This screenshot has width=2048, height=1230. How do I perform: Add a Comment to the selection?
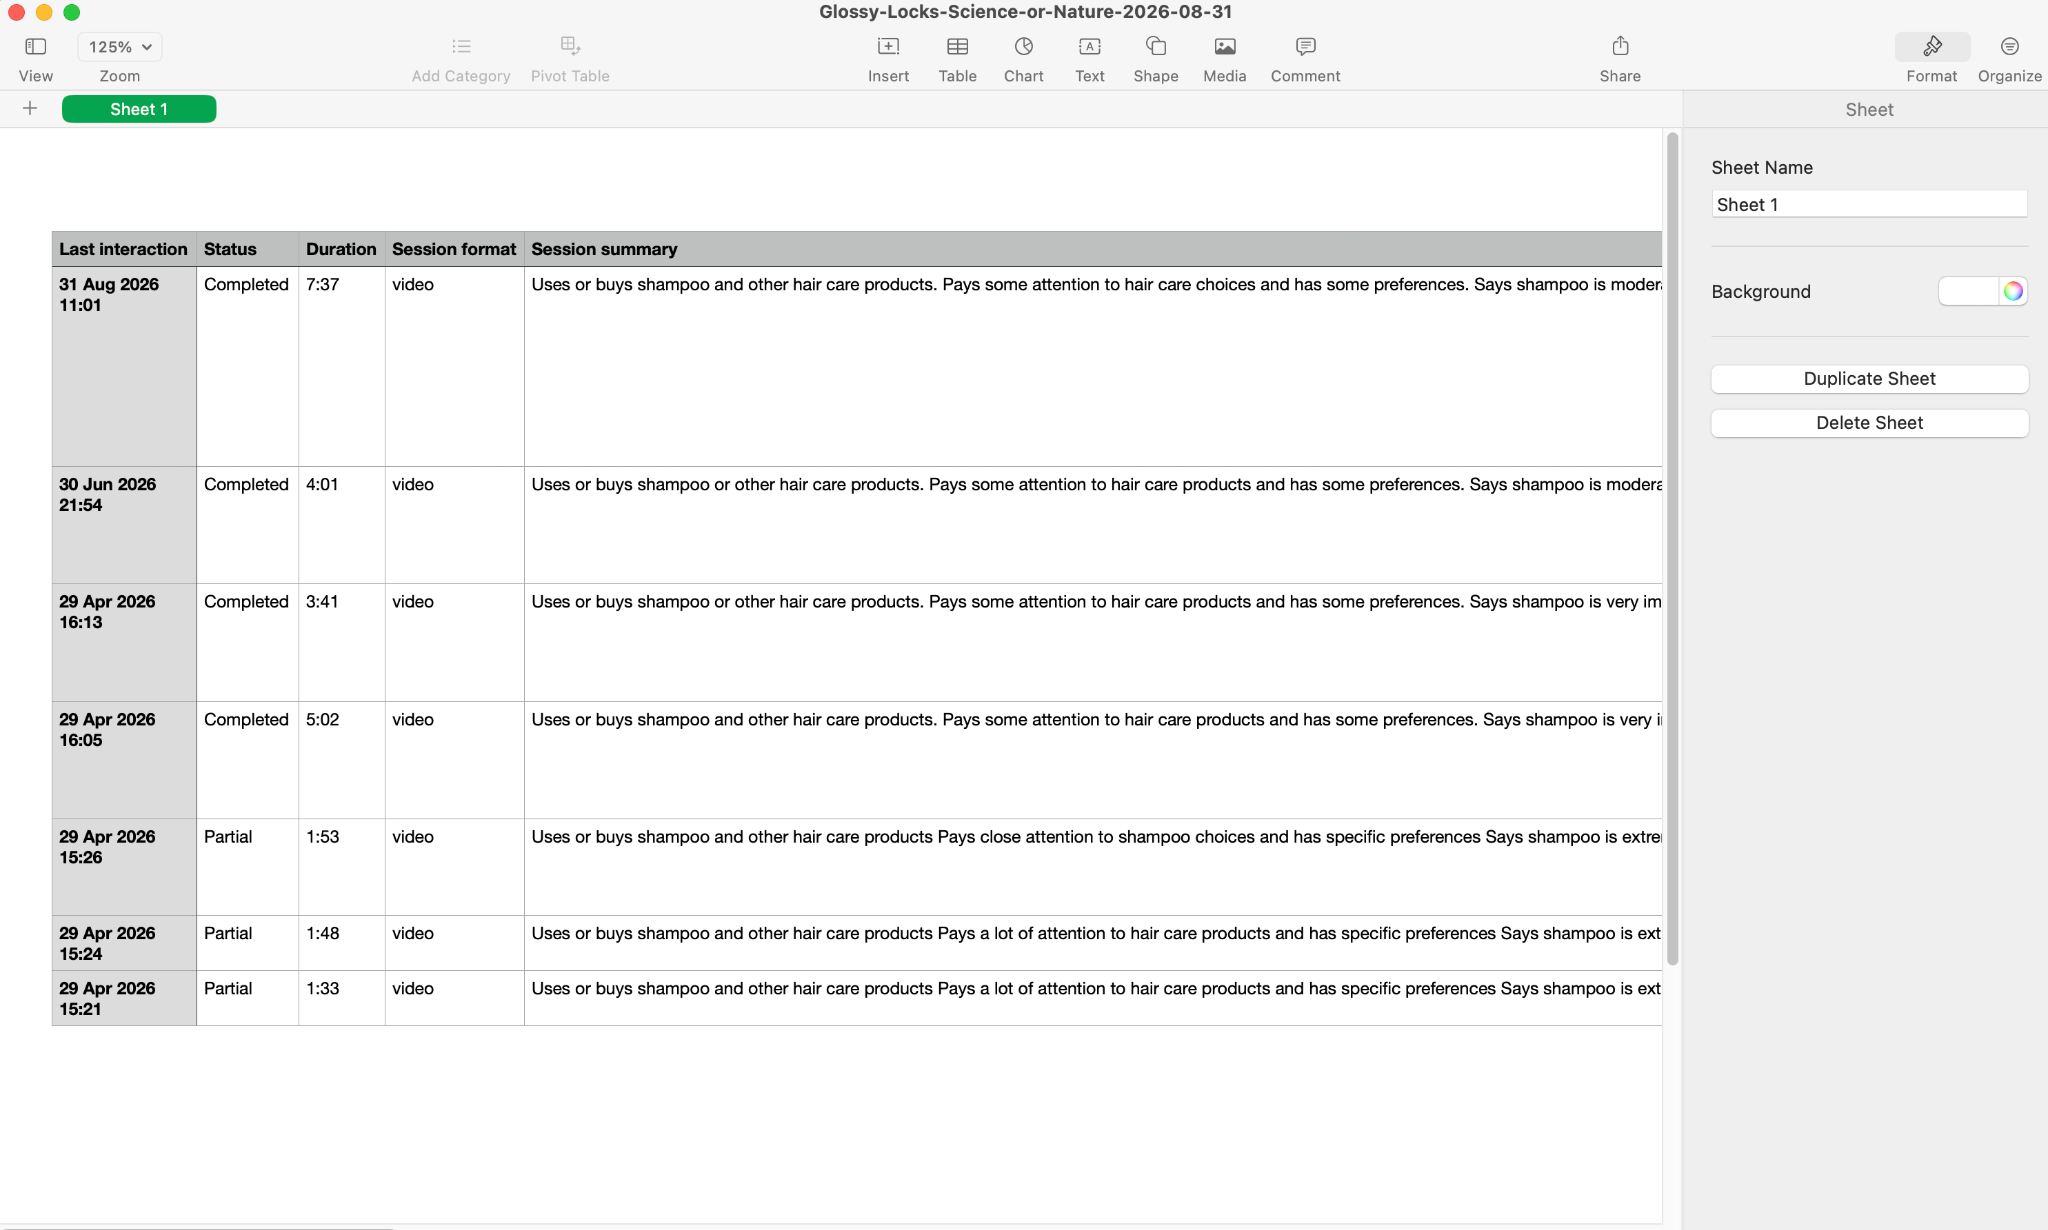(1305, 47)
